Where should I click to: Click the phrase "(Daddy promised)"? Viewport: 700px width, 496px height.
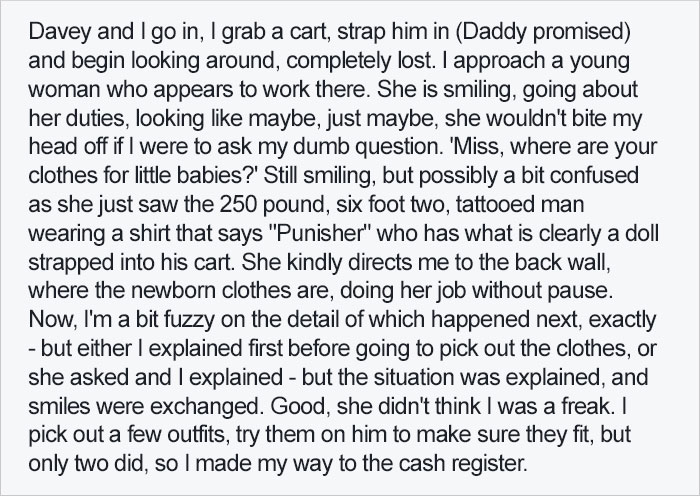[x=543, y=32]
